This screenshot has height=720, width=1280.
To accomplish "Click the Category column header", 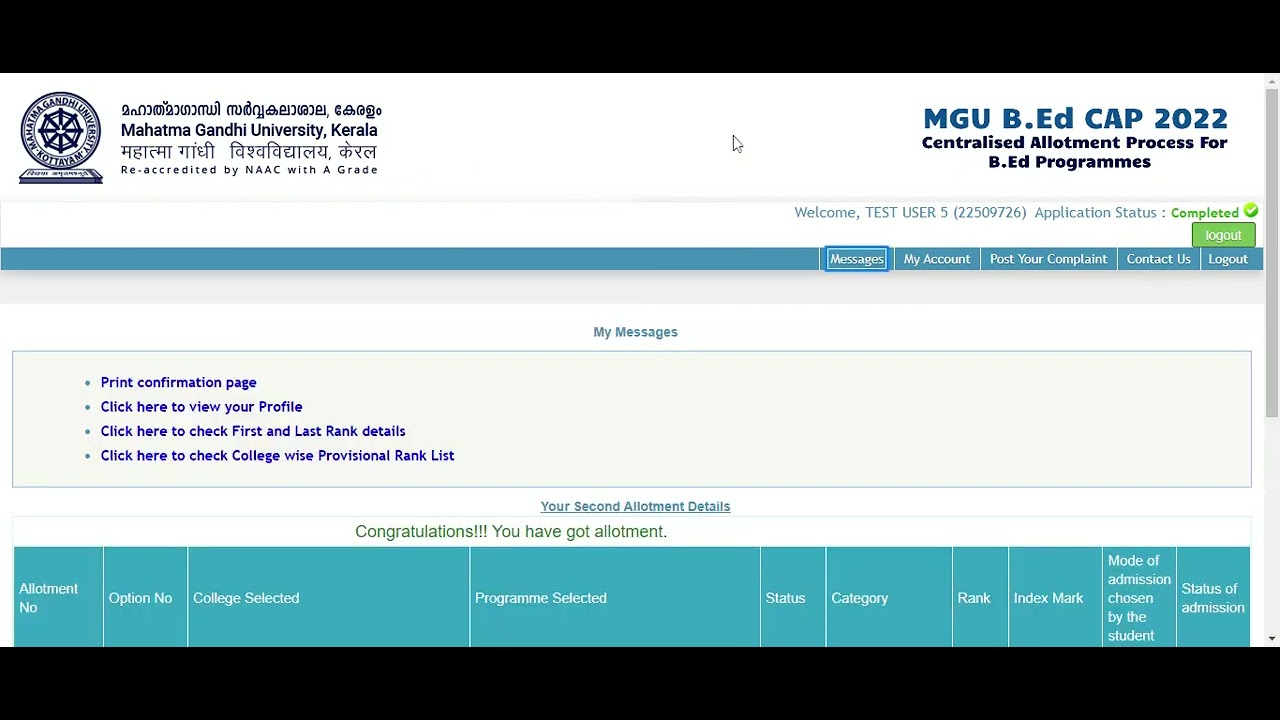I will [x=889, y=598].
